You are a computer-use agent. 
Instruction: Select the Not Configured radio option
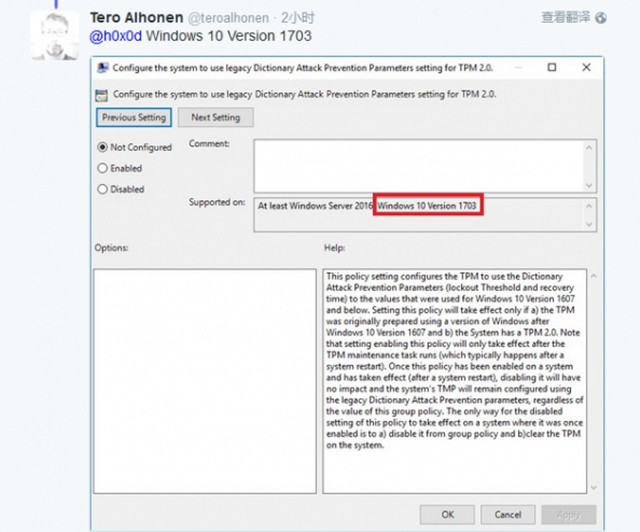point(102,148)
